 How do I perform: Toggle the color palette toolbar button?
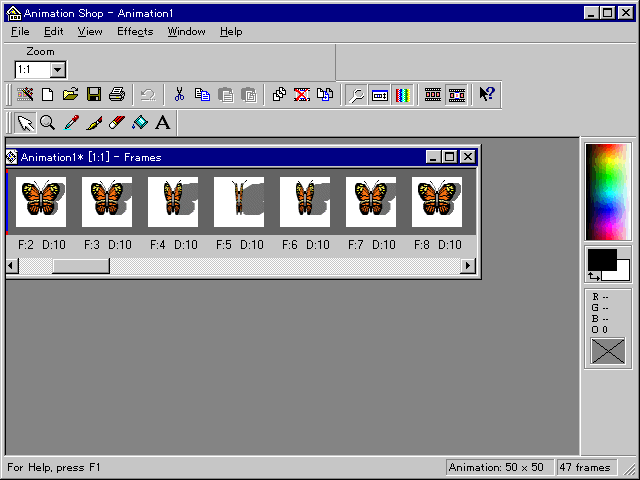click(402, 95)
